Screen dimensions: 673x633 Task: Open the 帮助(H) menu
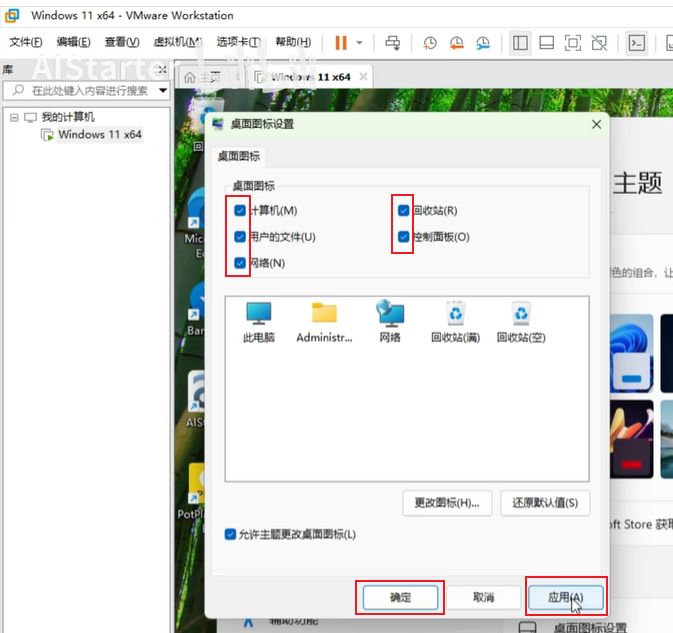tap(290, 42)
